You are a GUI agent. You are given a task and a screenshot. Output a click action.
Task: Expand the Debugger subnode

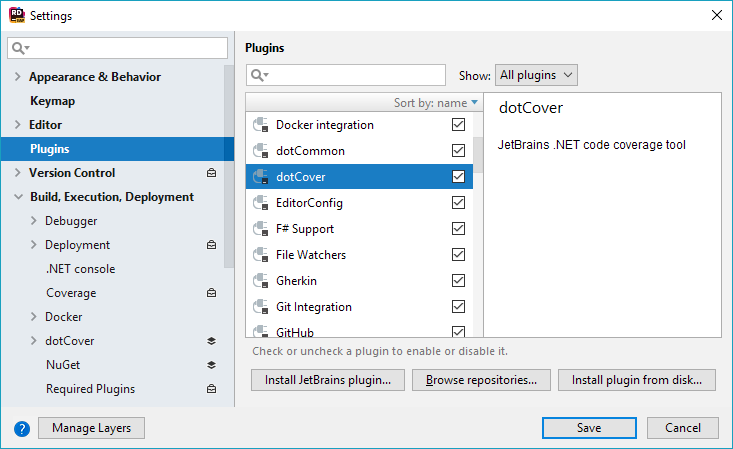33,221
